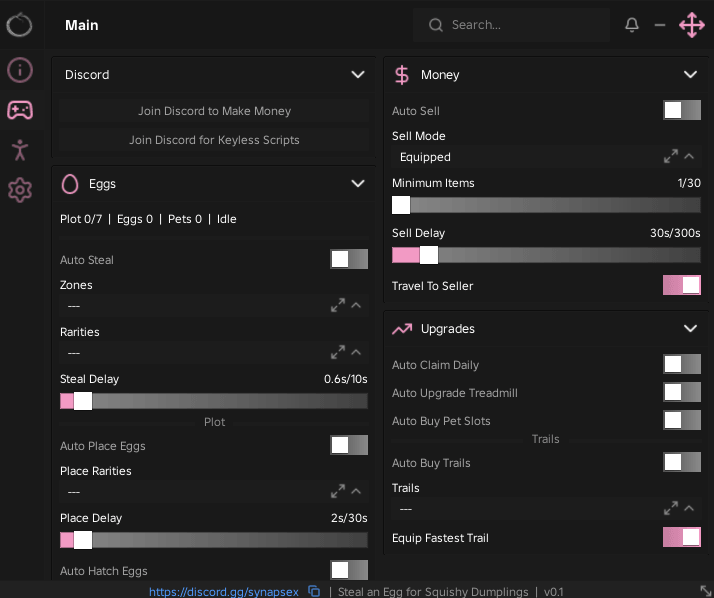Image resolution: width=714 pixels, height=598 pixels.
Task: Expand the Rarities list fullscreen icon
Action: [337, 353]
